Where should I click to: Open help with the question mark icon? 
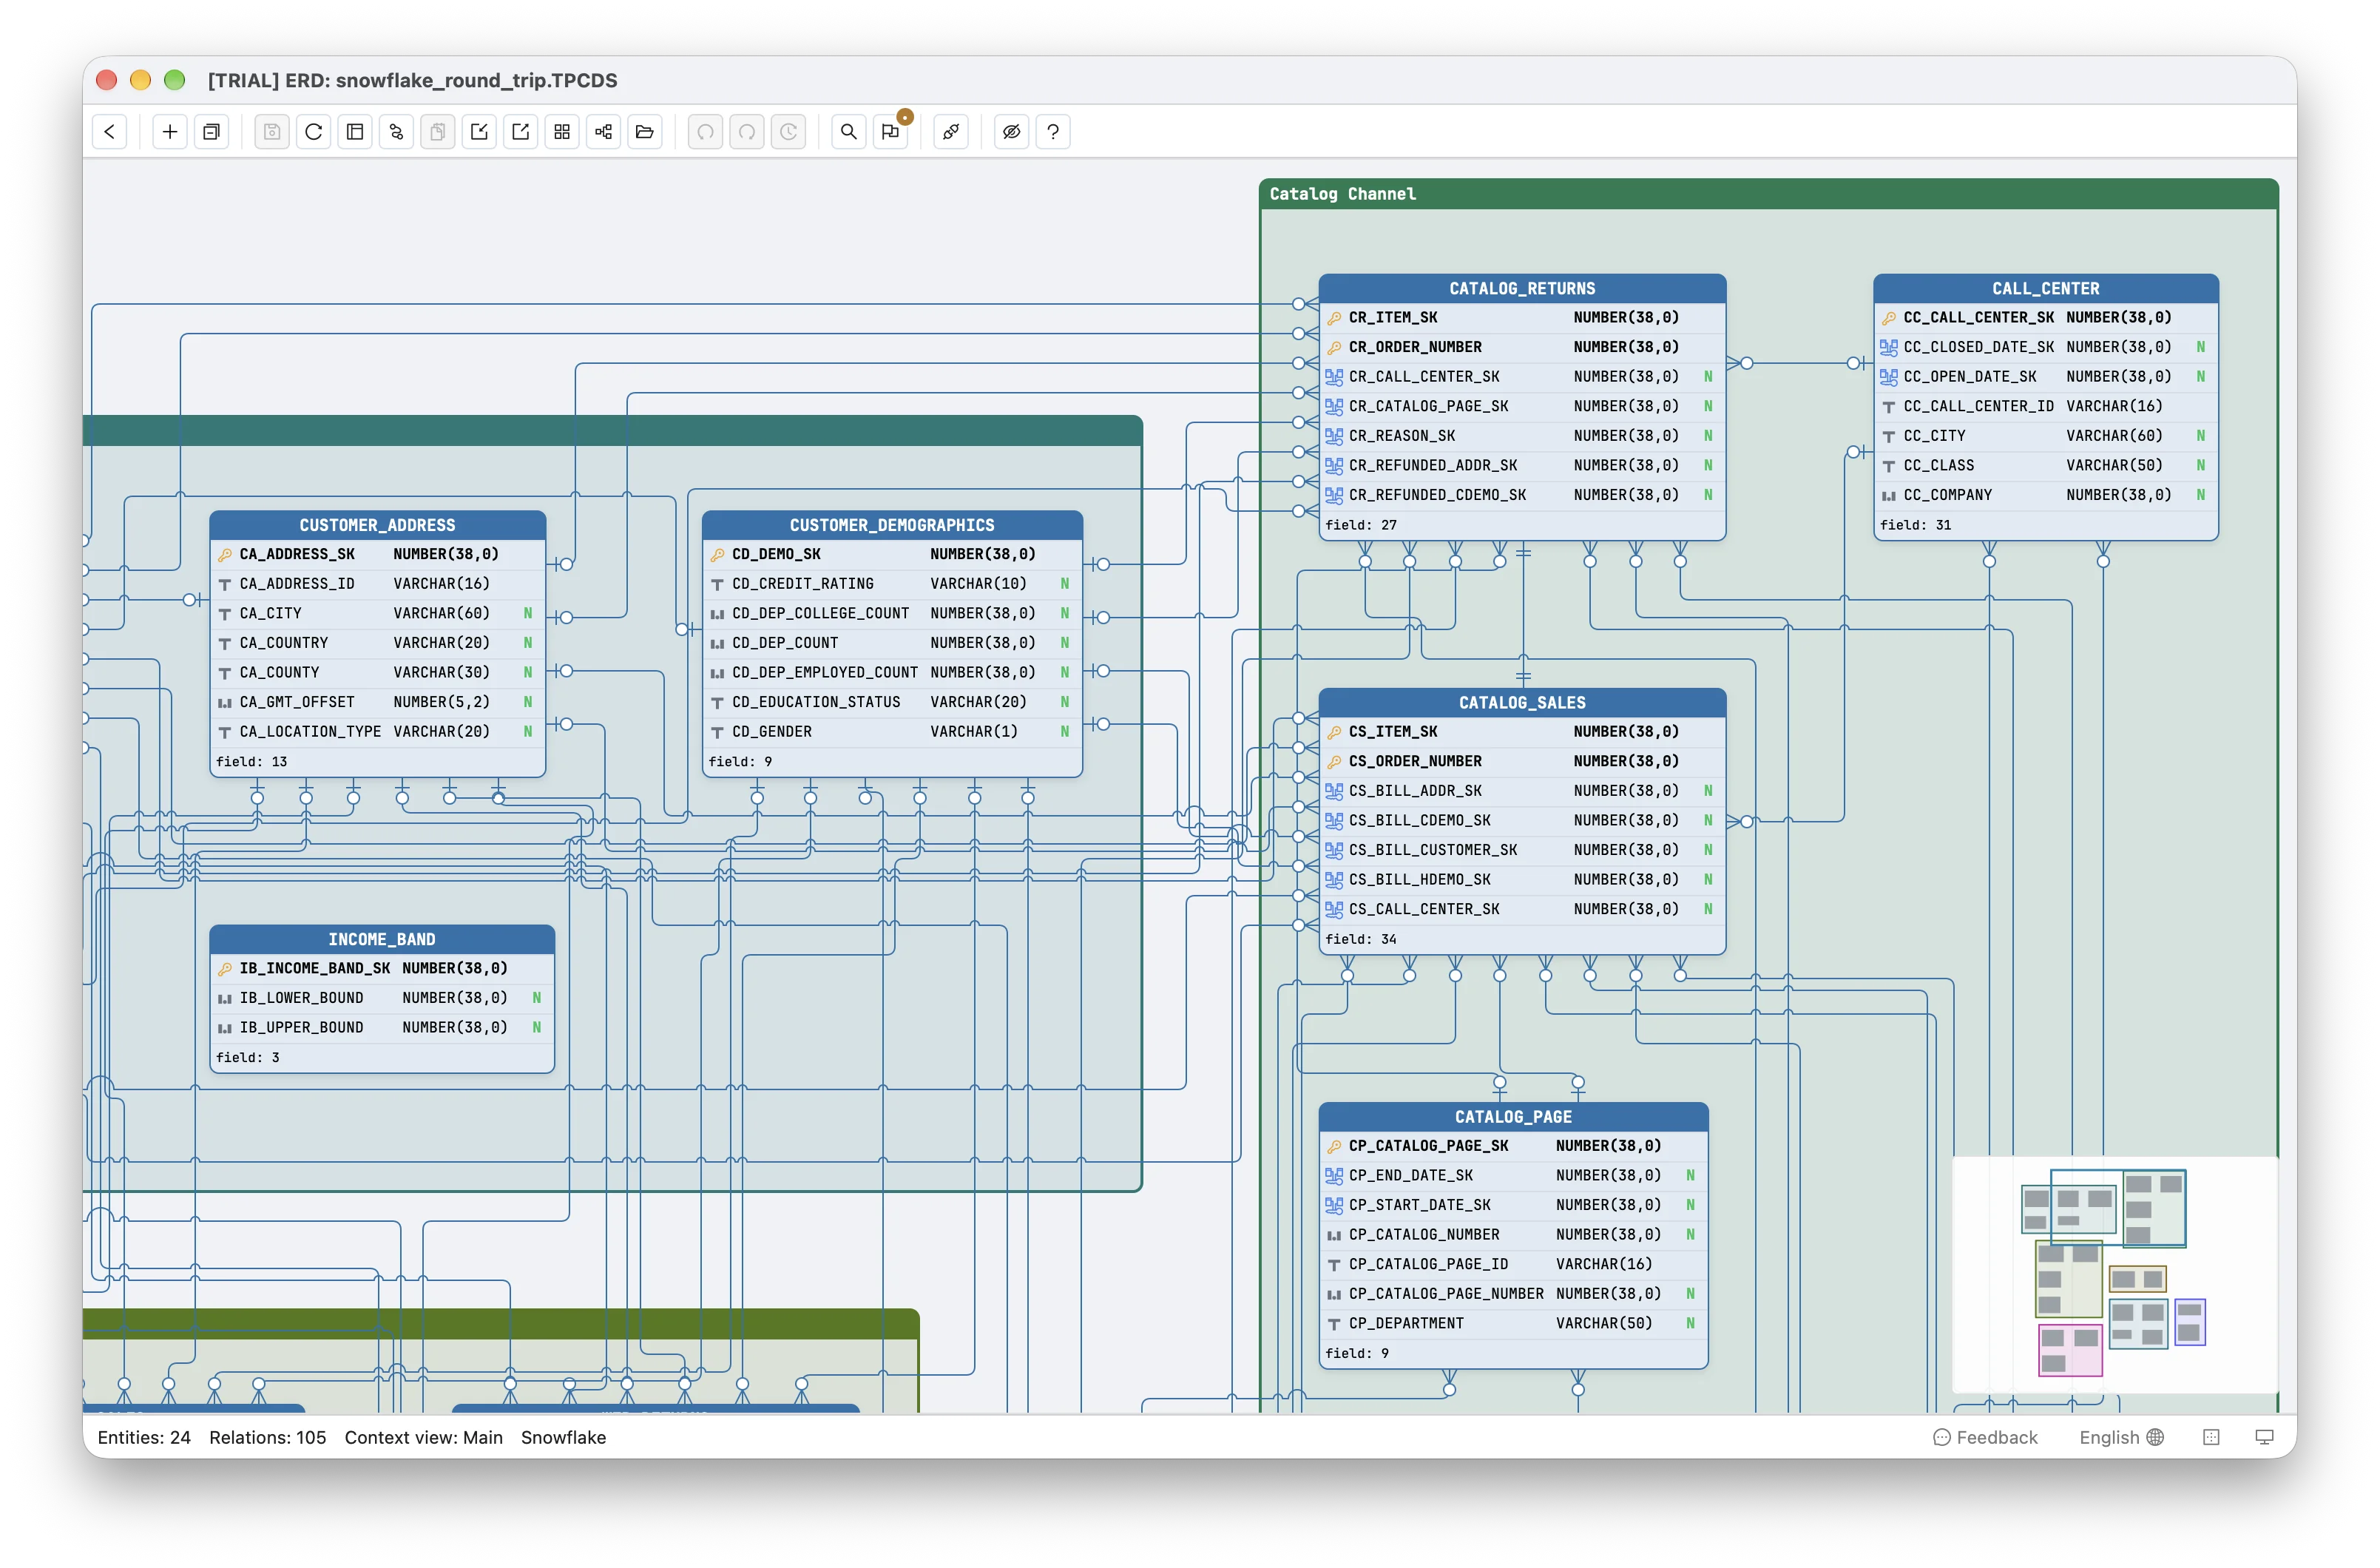click(1053, 131)
